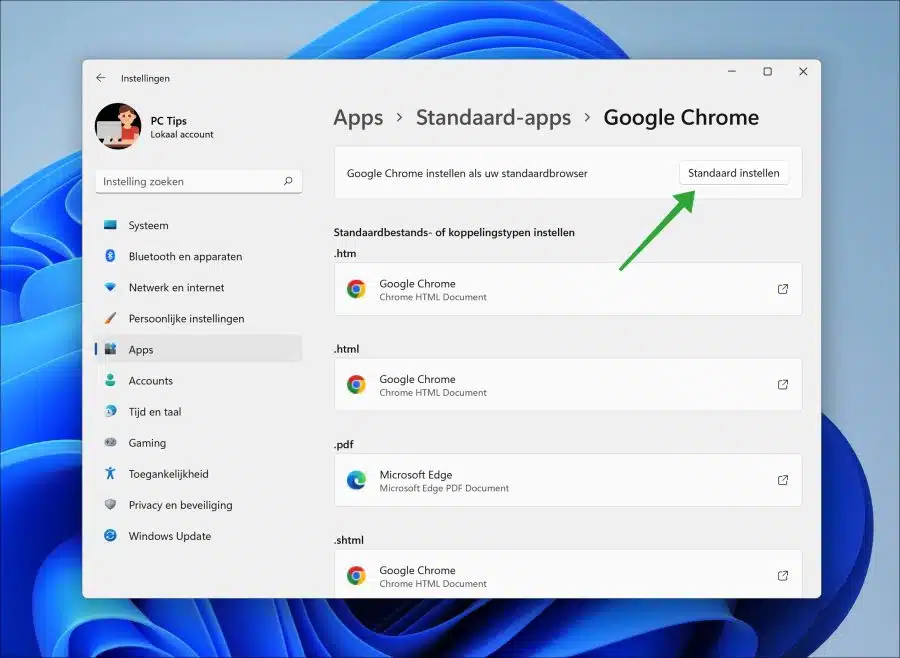900x658 pixels.
Task: Click the Windows Update sync icon
Action: (110, 535)
